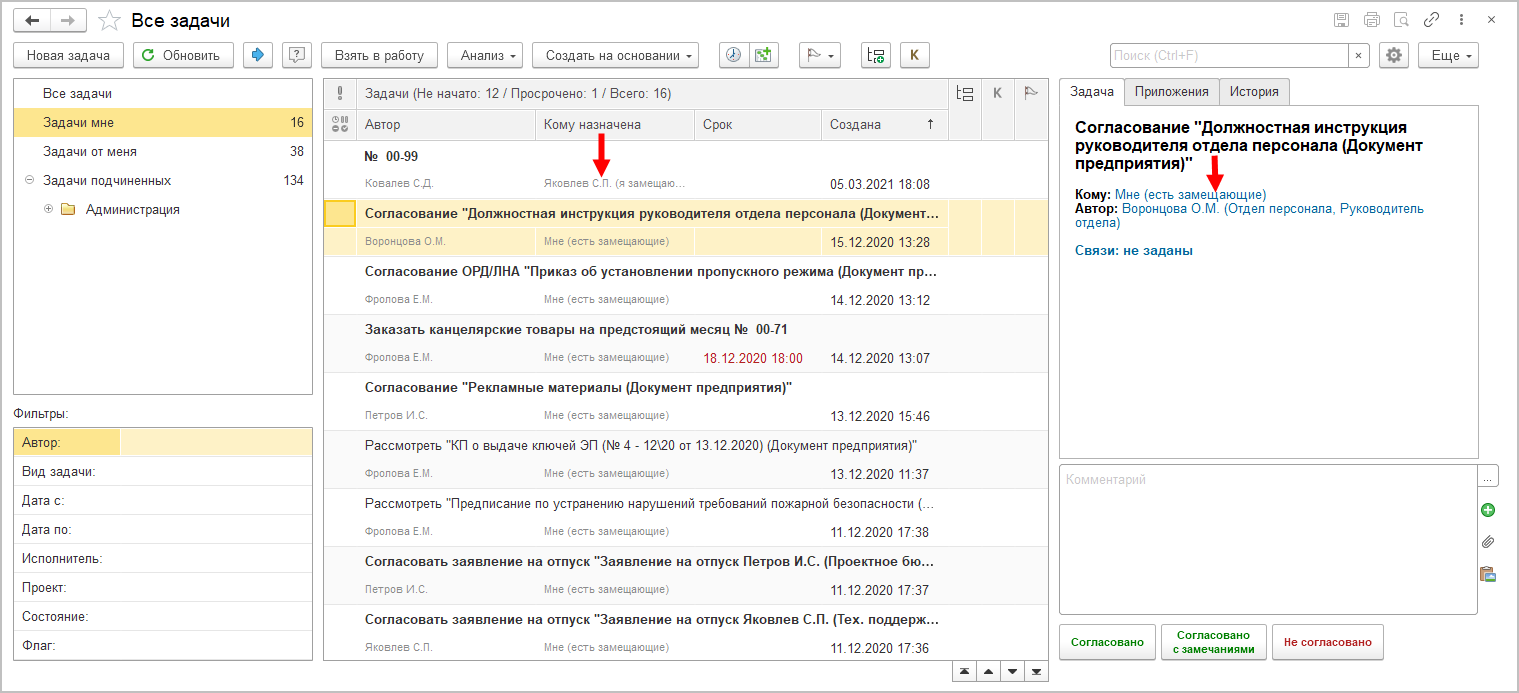Click the print preview icon in title bar
This screenshot has height=693, width=1519.
pos(1401,20)
